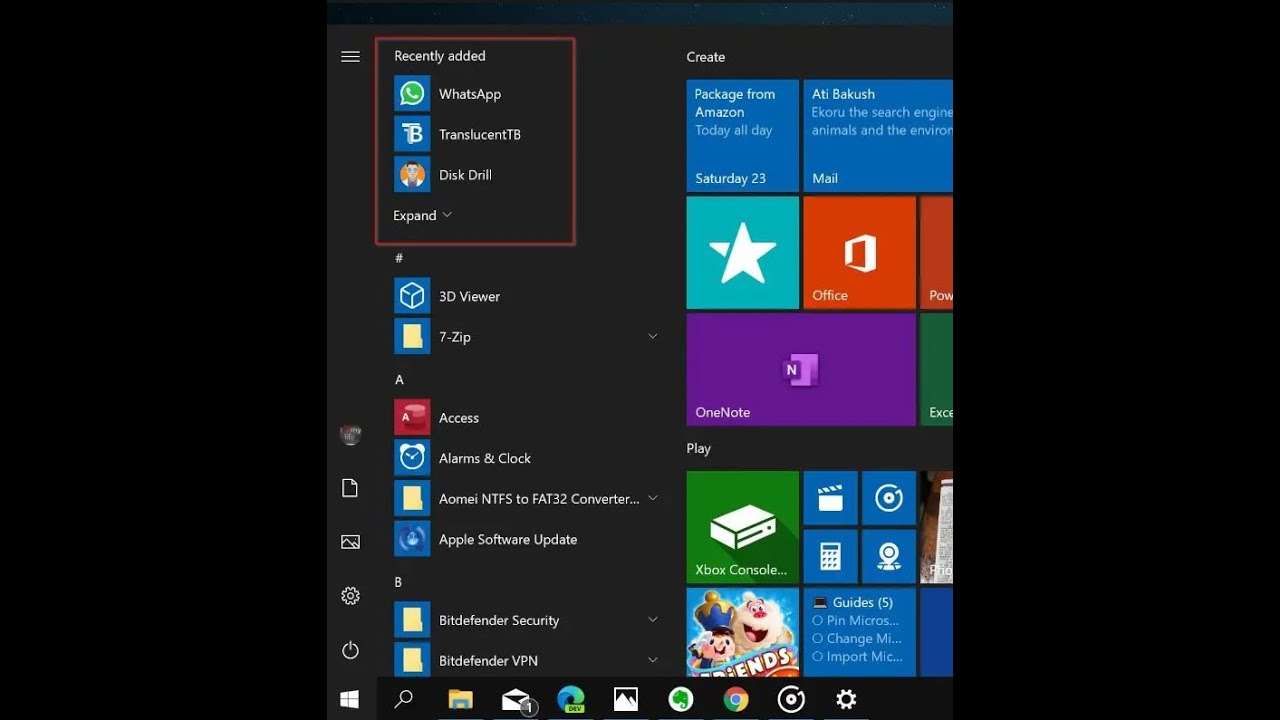The width and height of the screenshot is (1280, 720).
Task: Open the Calendar tile showing Saturday 23
Action: (x=743, y=136)
